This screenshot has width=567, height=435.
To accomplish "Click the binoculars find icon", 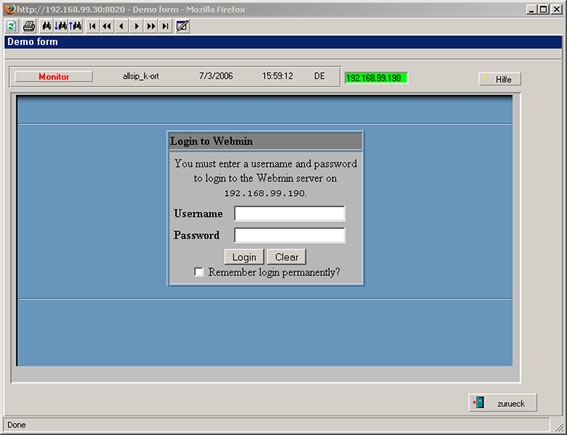I will click(x=47, y=26).
